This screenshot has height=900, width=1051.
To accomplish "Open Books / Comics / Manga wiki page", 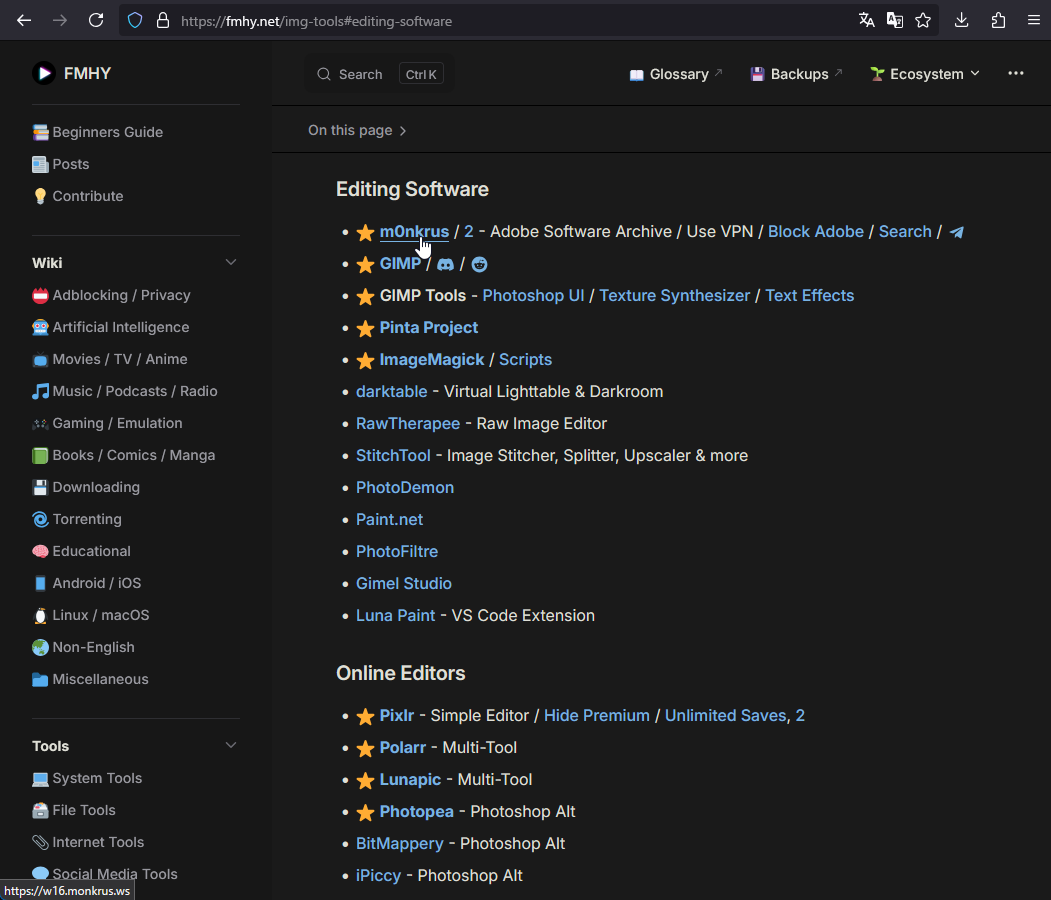I will (x=133, y=455).
